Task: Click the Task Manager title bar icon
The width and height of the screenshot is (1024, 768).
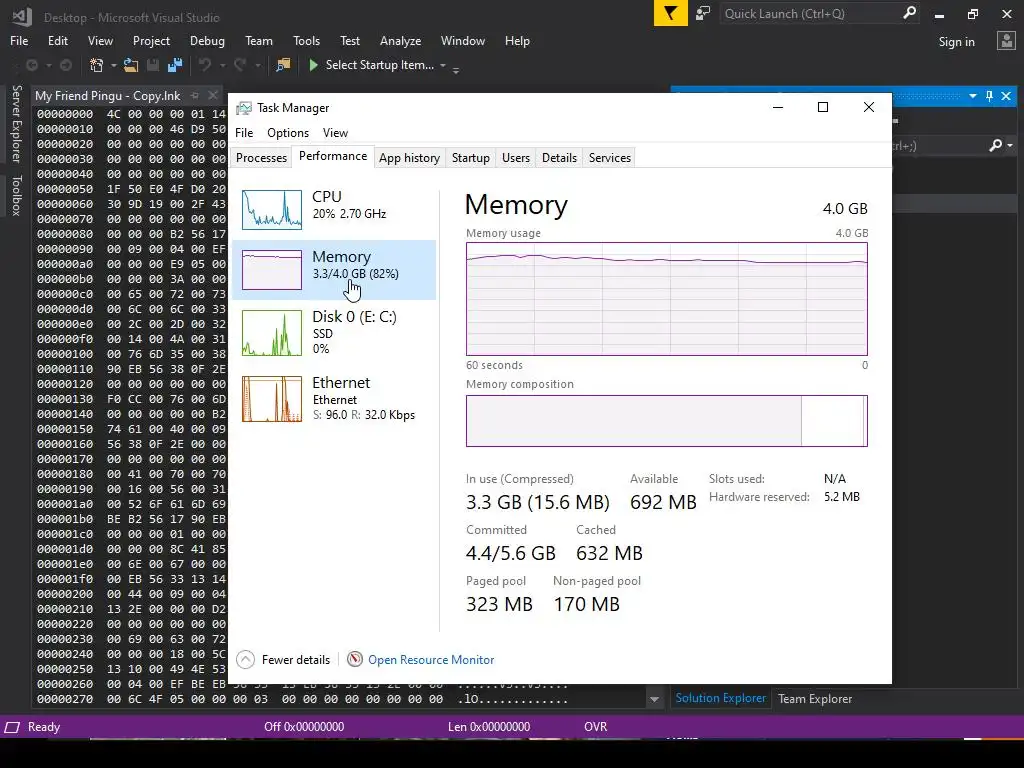Action: pyautogui.click(x=244, y=108)
